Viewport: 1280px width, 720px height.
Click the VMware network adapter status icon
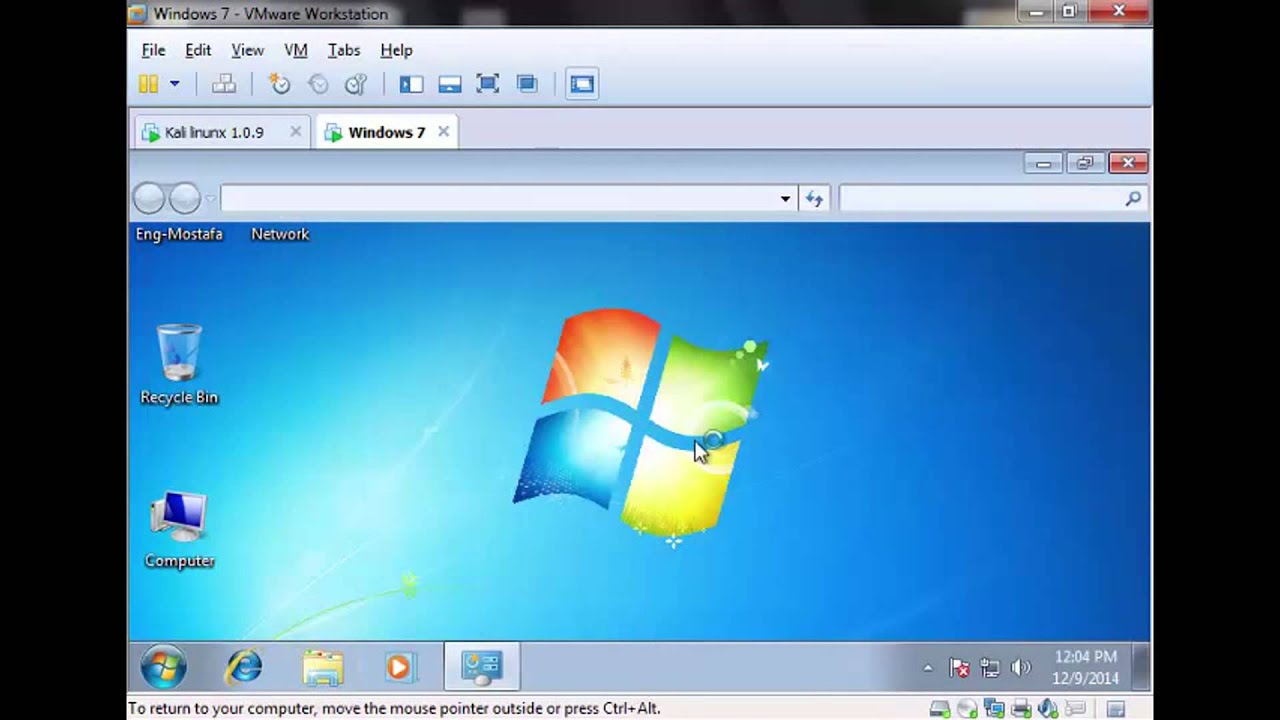pyautogui.click(x=994, y=709)
